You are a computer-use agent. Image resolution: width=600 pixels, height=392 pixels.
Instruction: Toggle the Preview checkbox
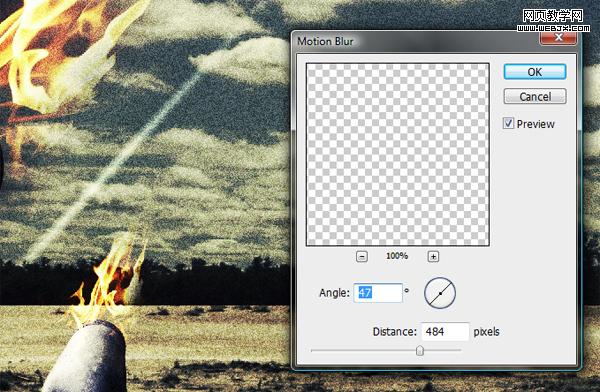(x=508, y=123)
